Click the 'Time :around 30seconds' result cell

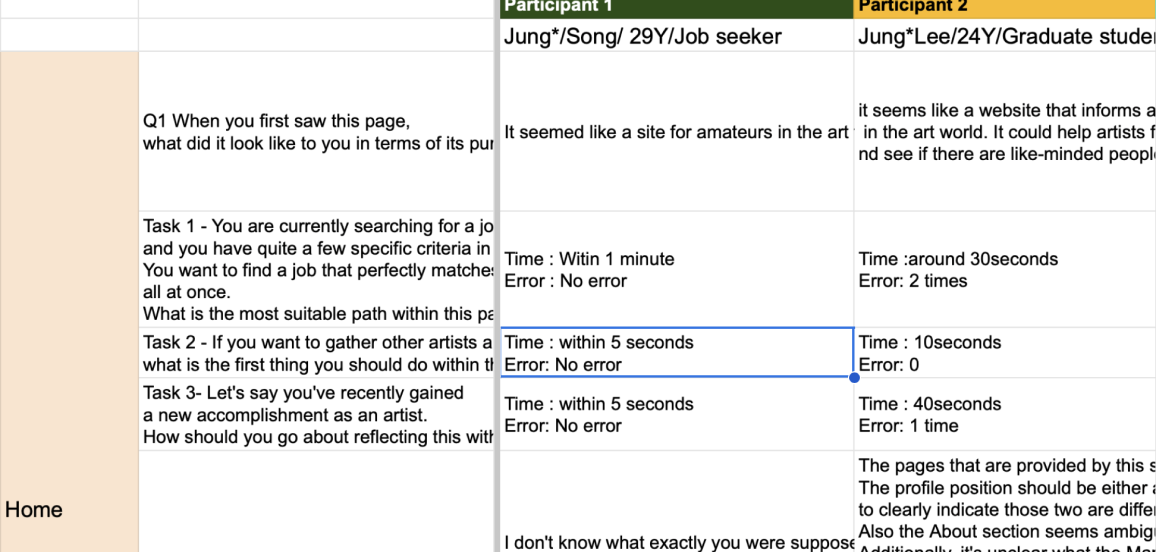coord(1004,270)
